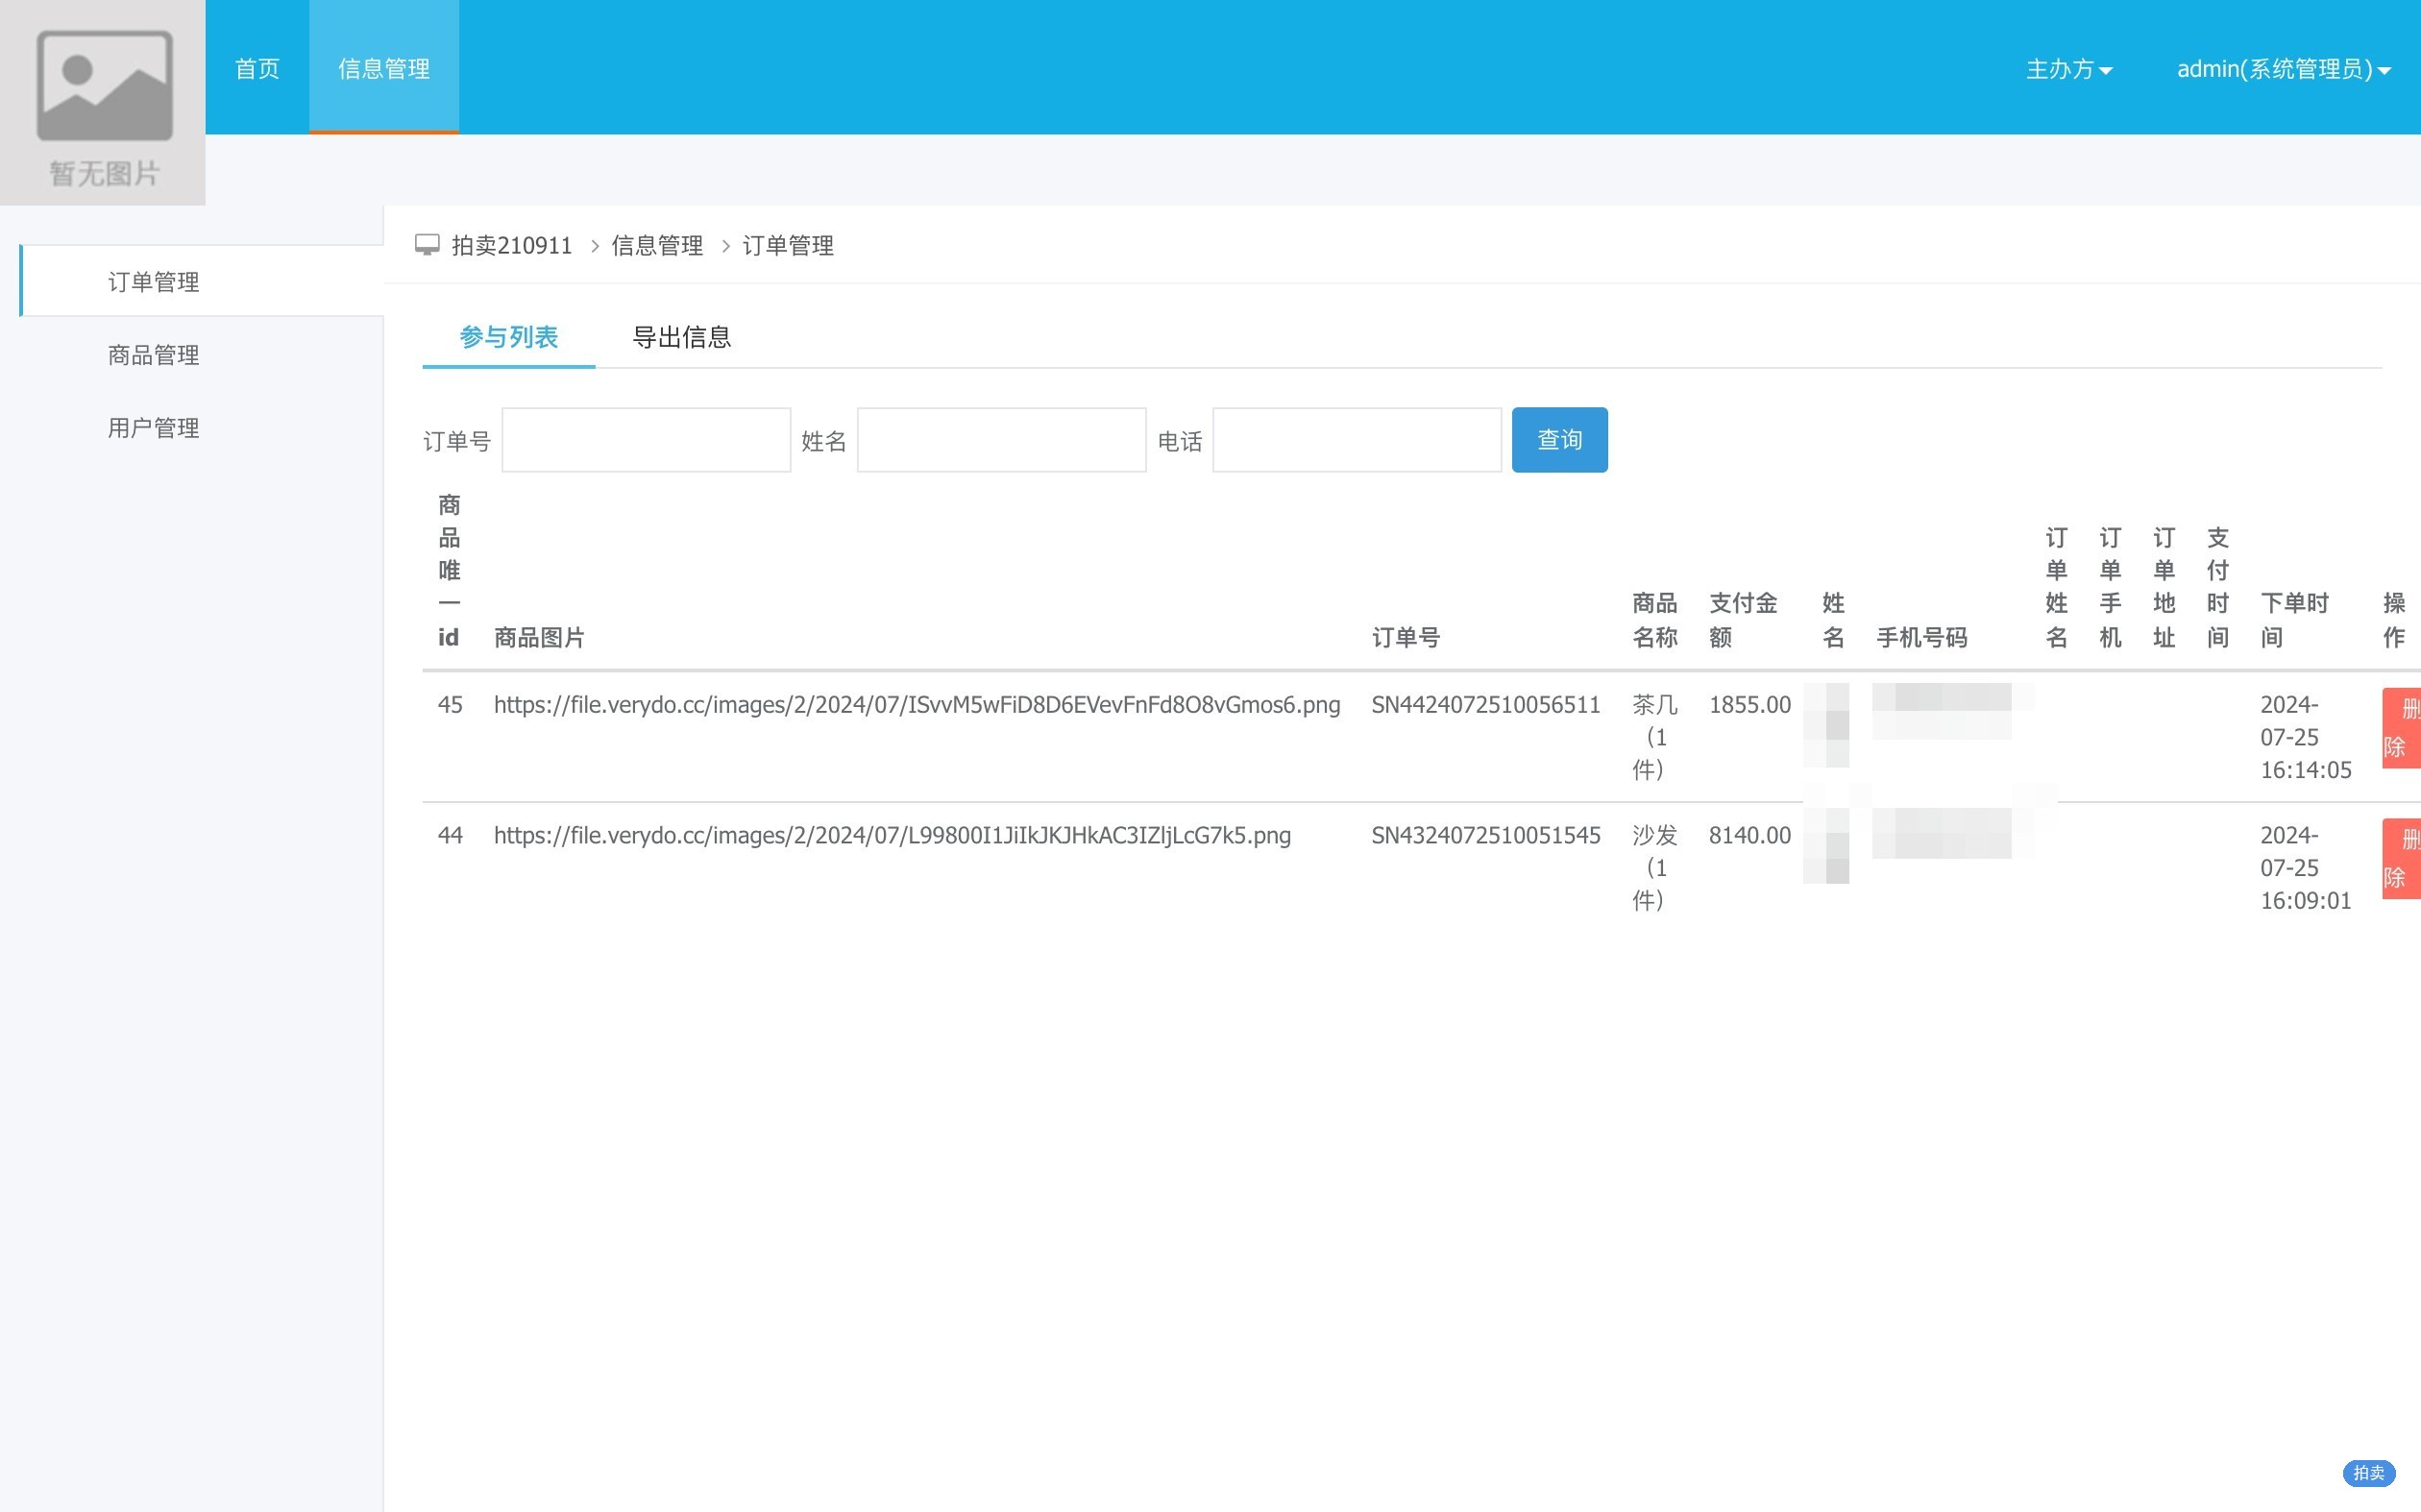Click product name 茶几（1件）
This screenshot has width=2421, height=1512.
(1655, 737)
